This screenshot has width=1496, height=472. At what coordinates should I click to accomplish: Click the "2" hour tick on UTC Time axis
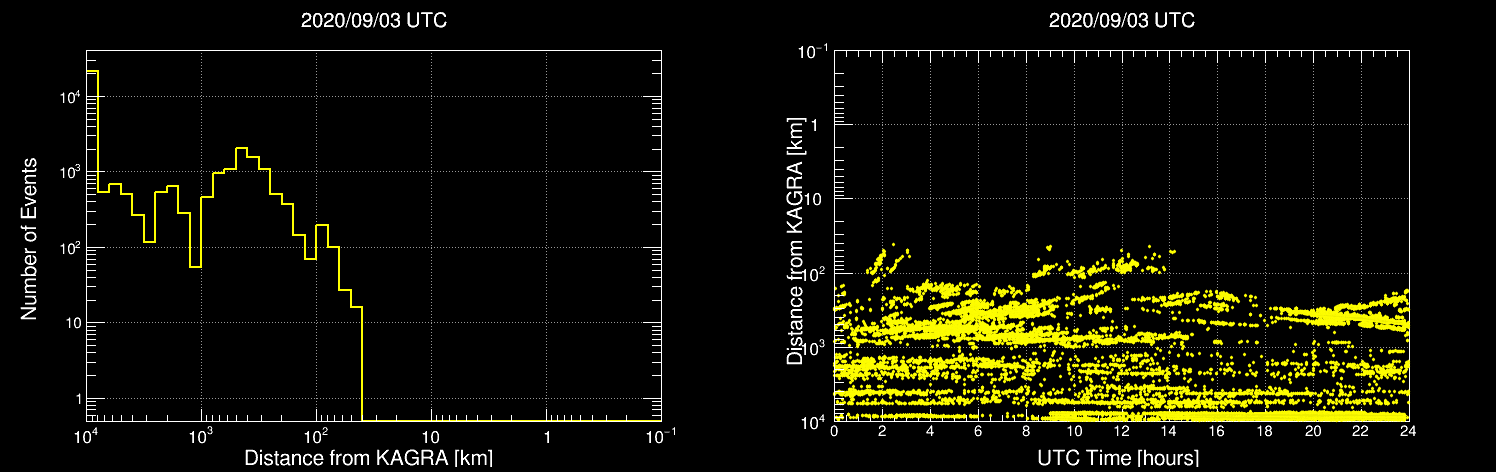pos(882,433)
